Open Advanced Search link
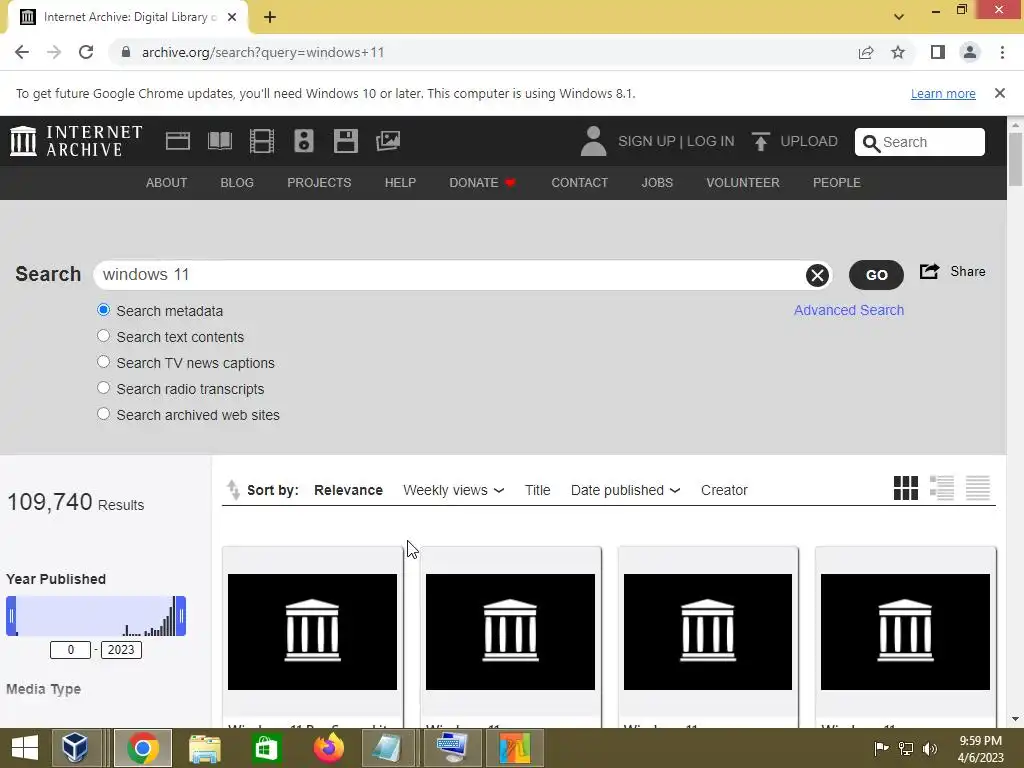1024x768 pixels. point(849,310)
